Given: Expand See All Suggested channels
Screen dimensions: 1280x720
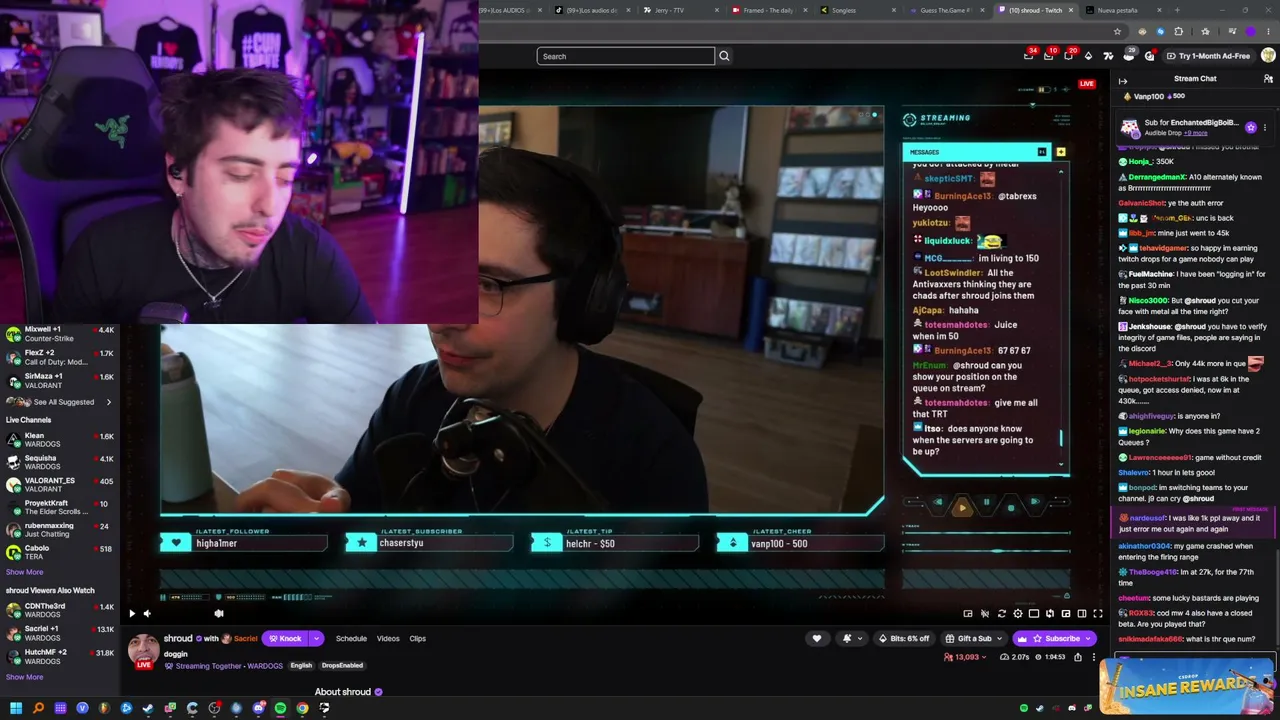Looking at the screenshot, I should pos(60,402).
